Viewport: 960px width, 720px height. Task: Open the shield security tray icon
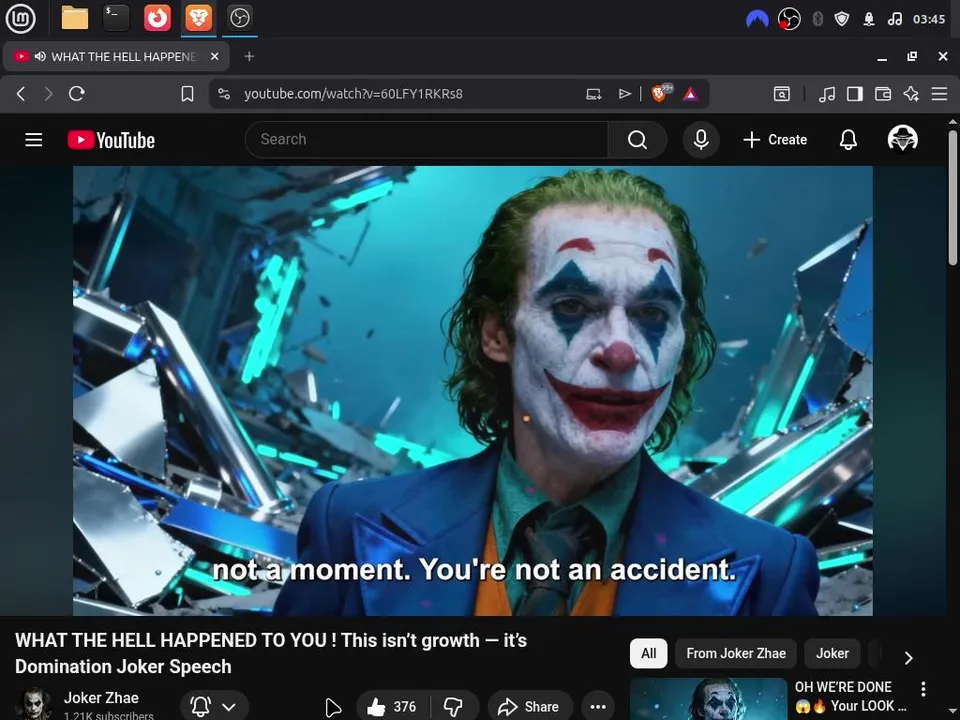[x=842, y=20]
